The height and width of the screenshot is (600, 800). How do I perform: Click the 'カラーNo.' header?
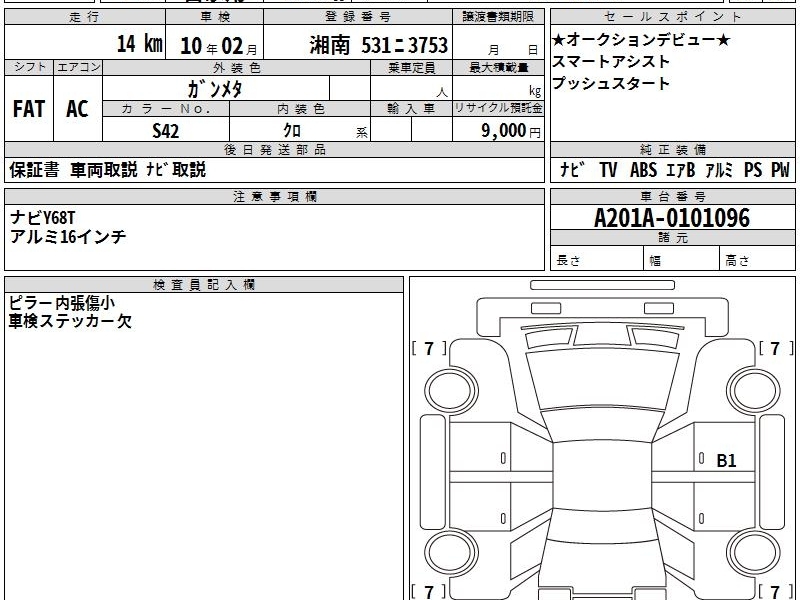click(166, 109)
